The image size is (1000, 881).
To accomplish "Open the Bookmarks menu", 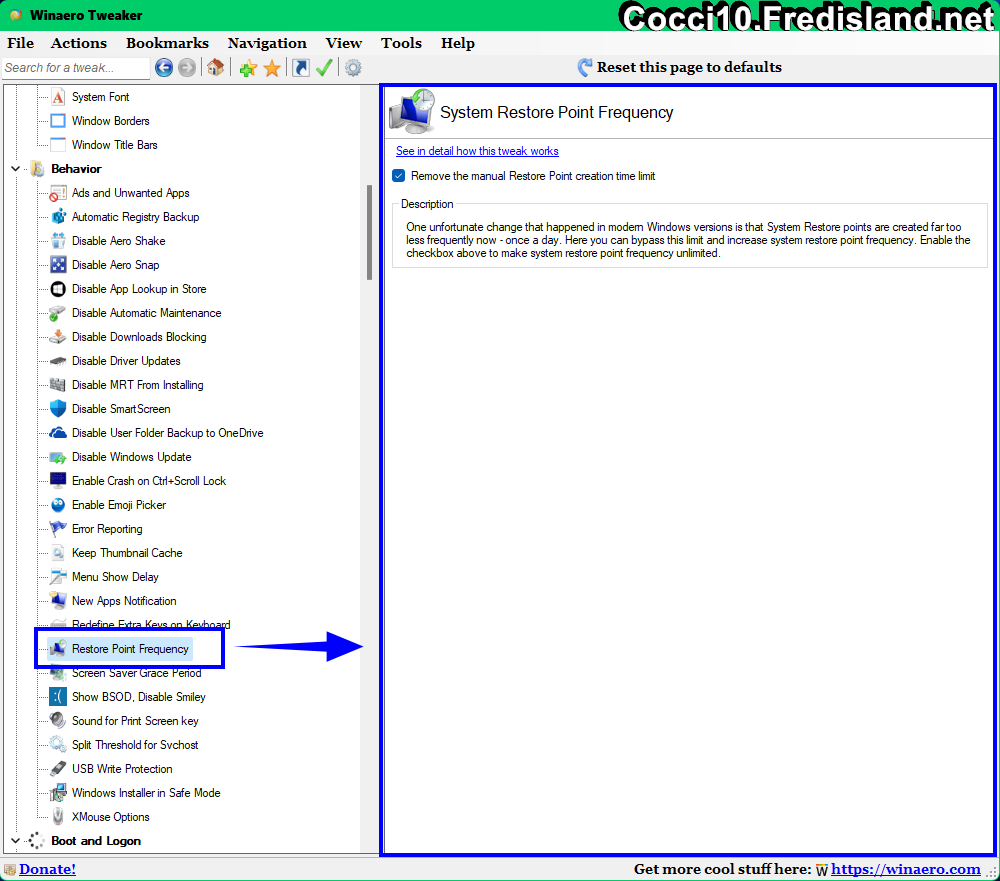I will click(167, 43).
